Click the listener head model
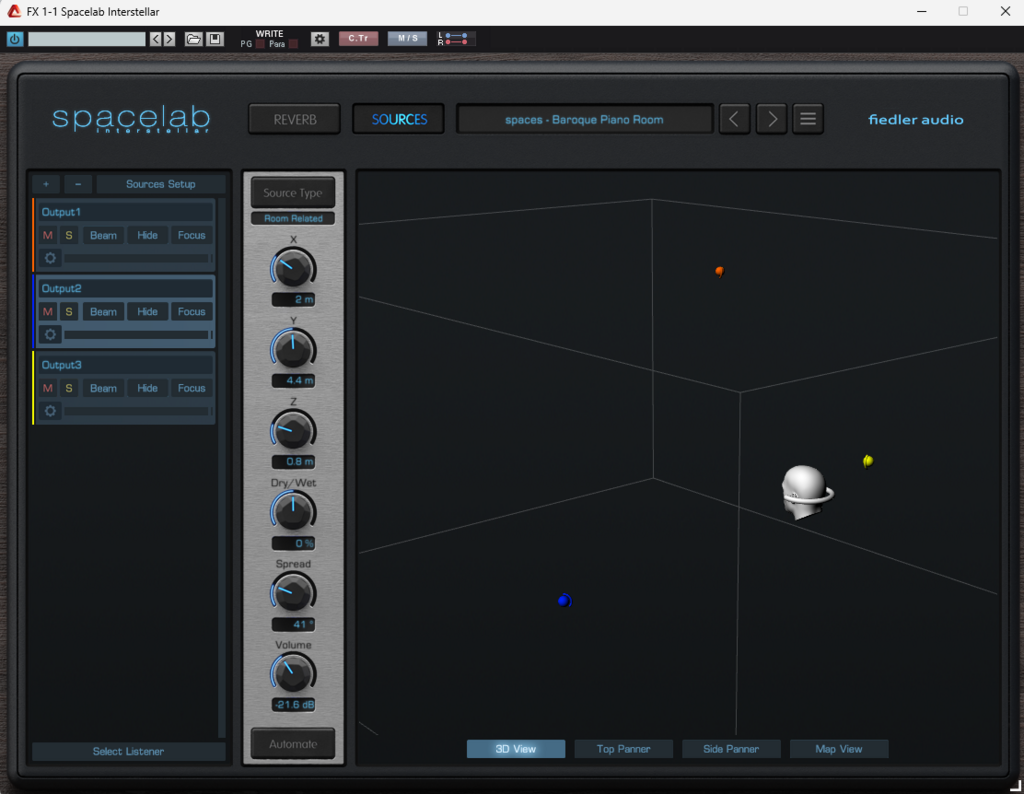The image size is (1024, 794). (806, 492)
